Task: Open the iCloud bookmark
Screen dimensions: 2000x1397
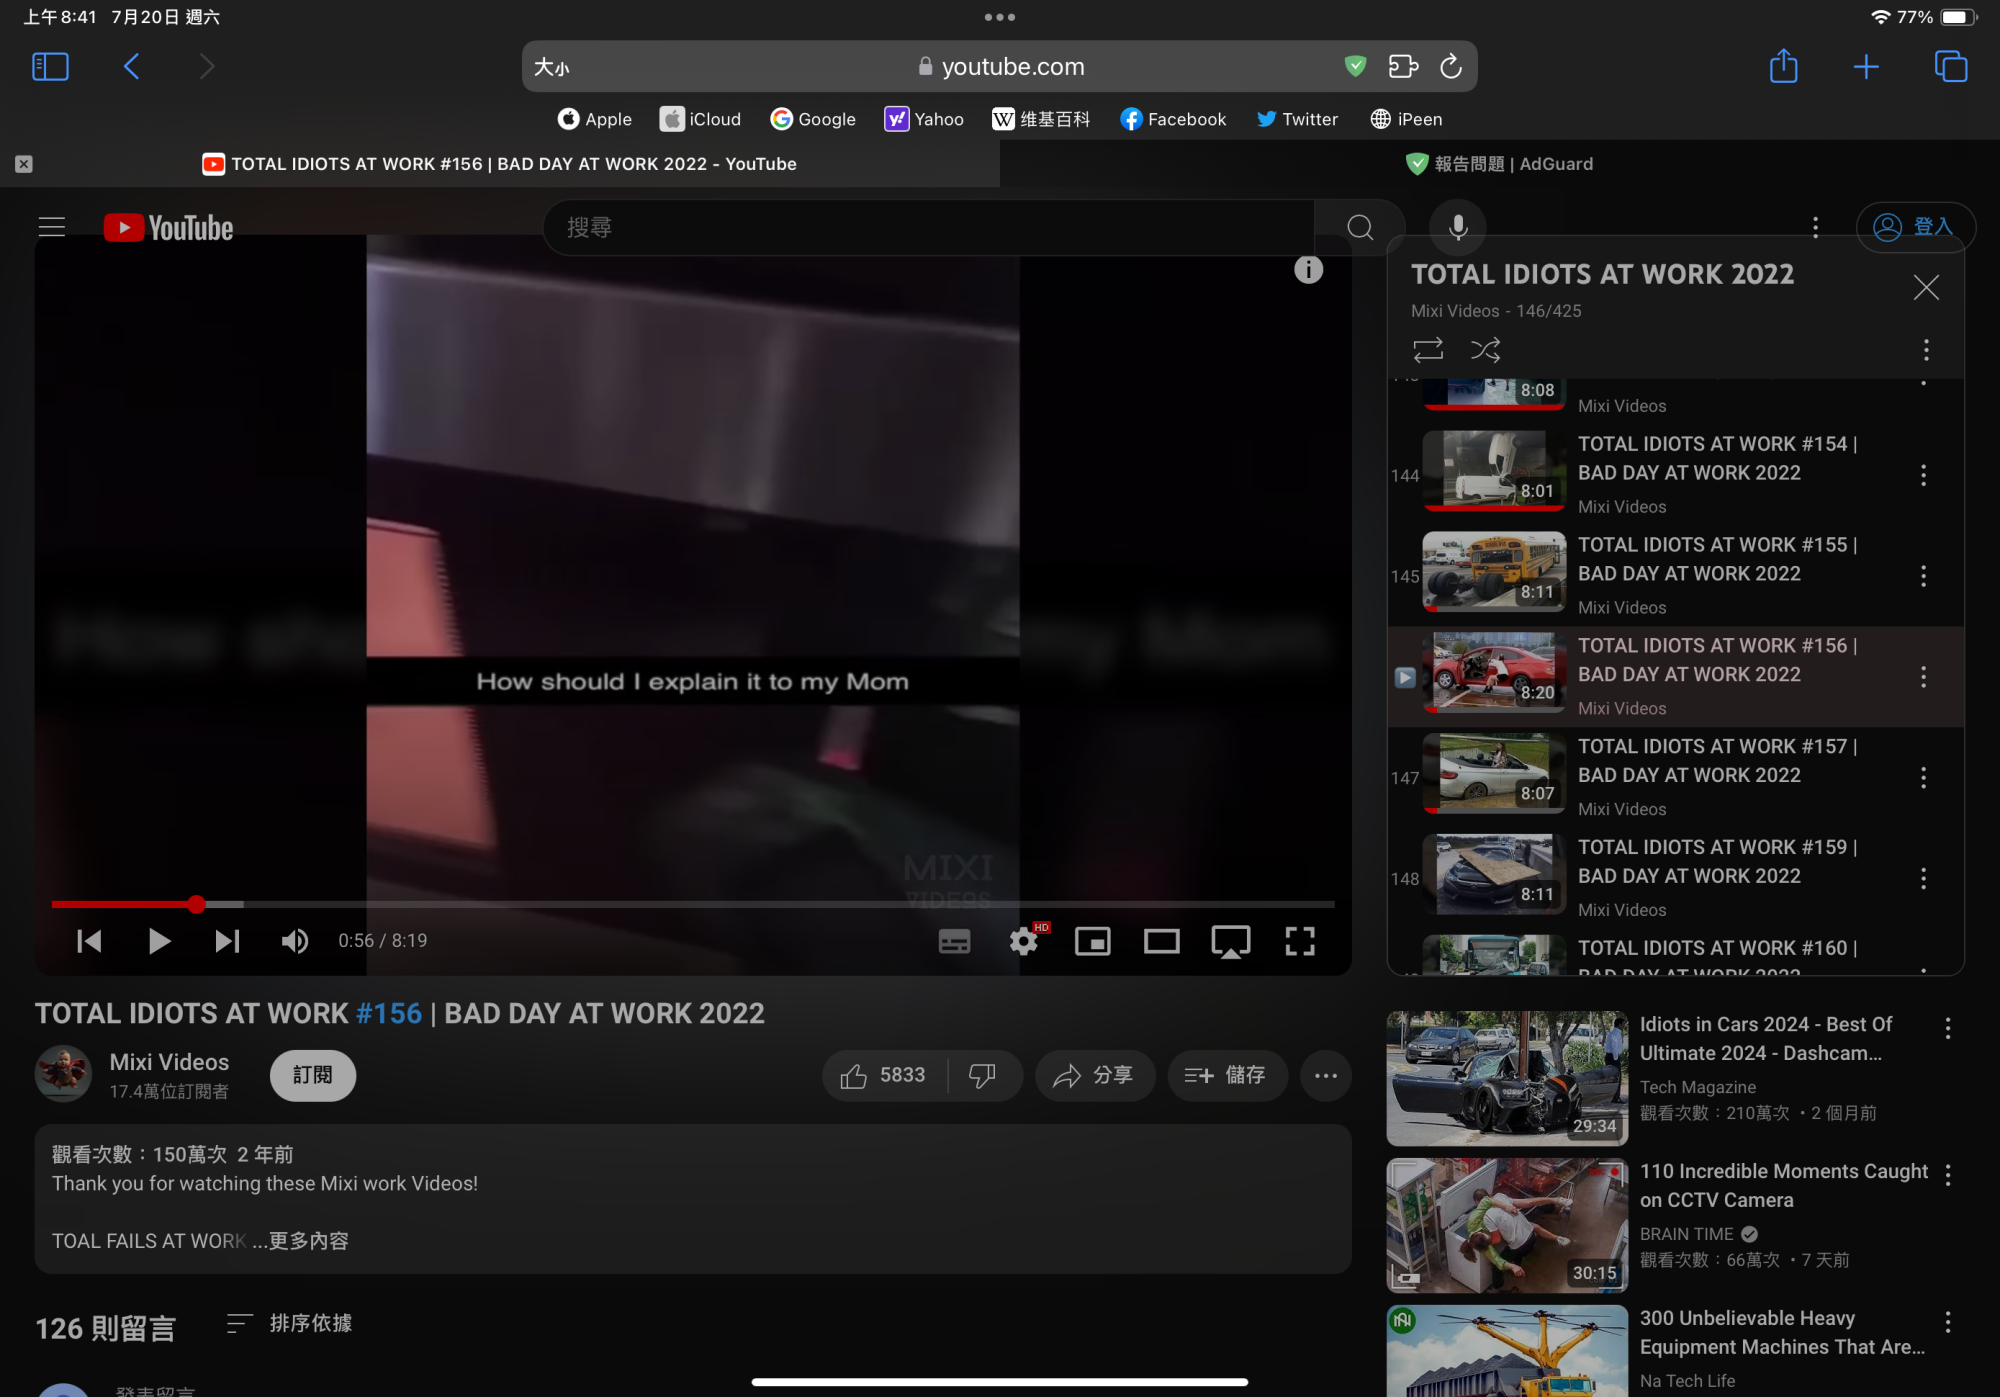Action: pos(700,119)
